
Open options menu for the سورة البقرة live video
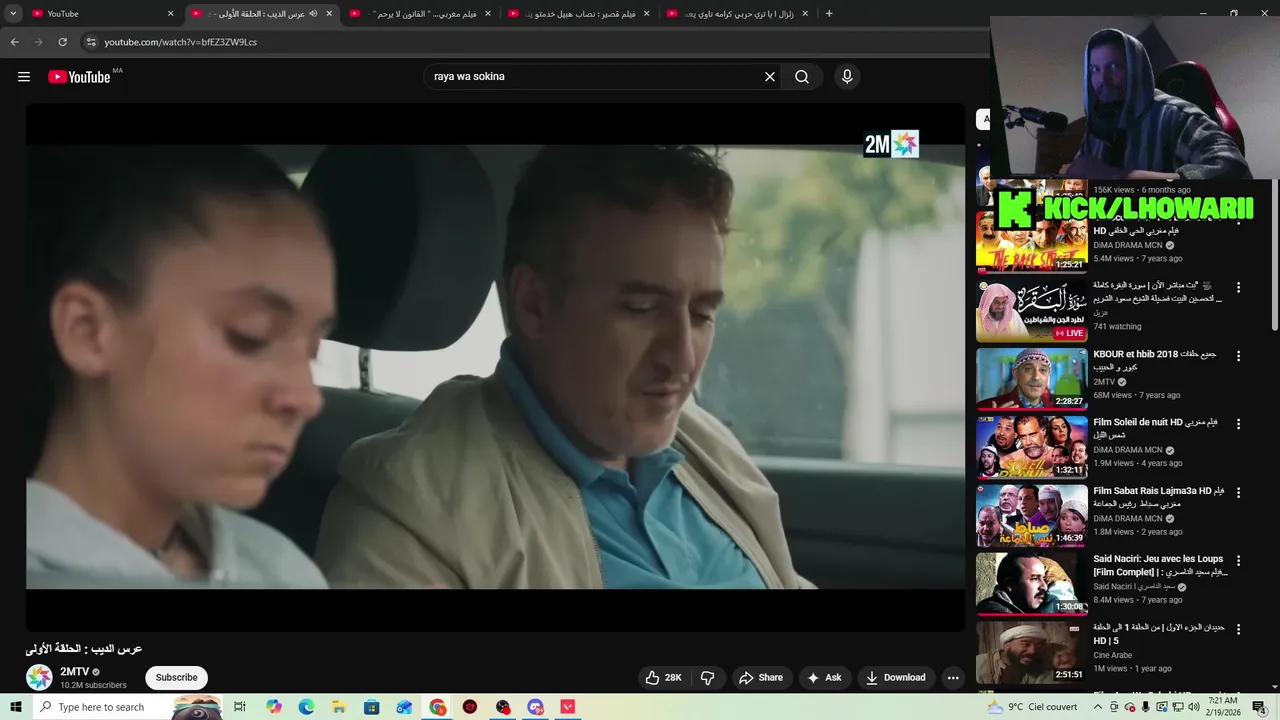click(x=1238, y=287)
